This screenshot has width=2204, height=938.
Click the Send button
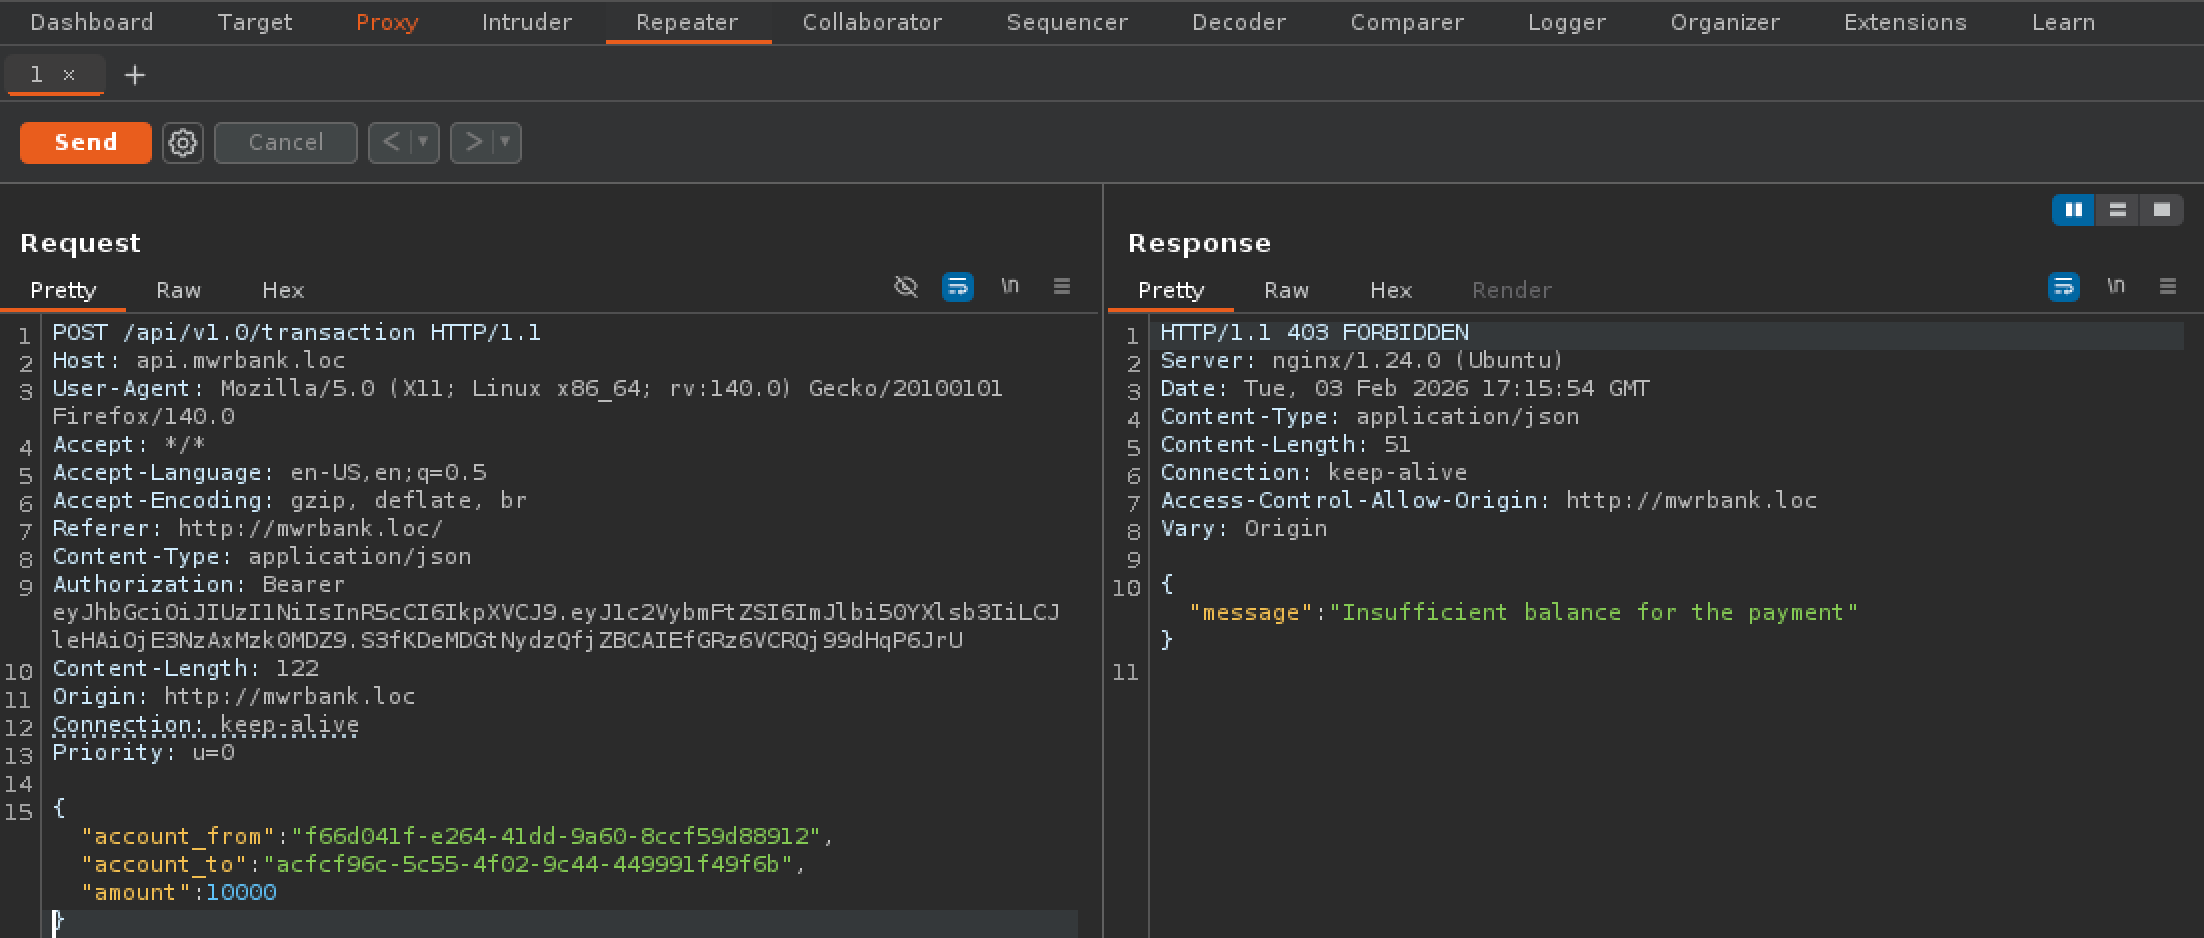(x=86, y=143)
